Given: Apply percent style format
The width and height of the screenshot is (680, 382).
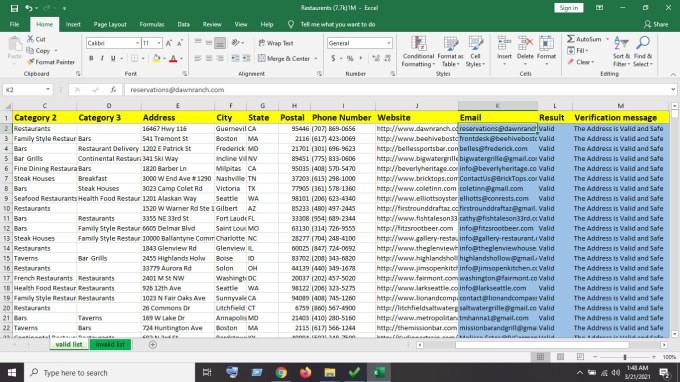Looking at the screenshot, I should [x=350, y=58].
